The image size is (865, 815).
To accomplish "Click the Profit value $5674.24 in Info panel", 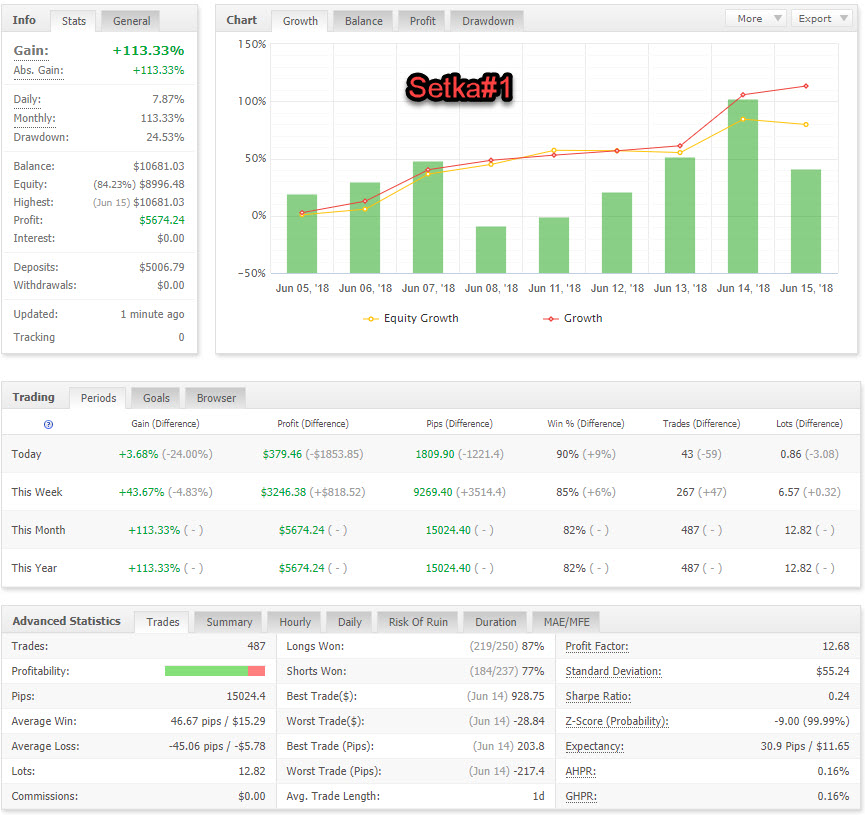I will (162, 220).
